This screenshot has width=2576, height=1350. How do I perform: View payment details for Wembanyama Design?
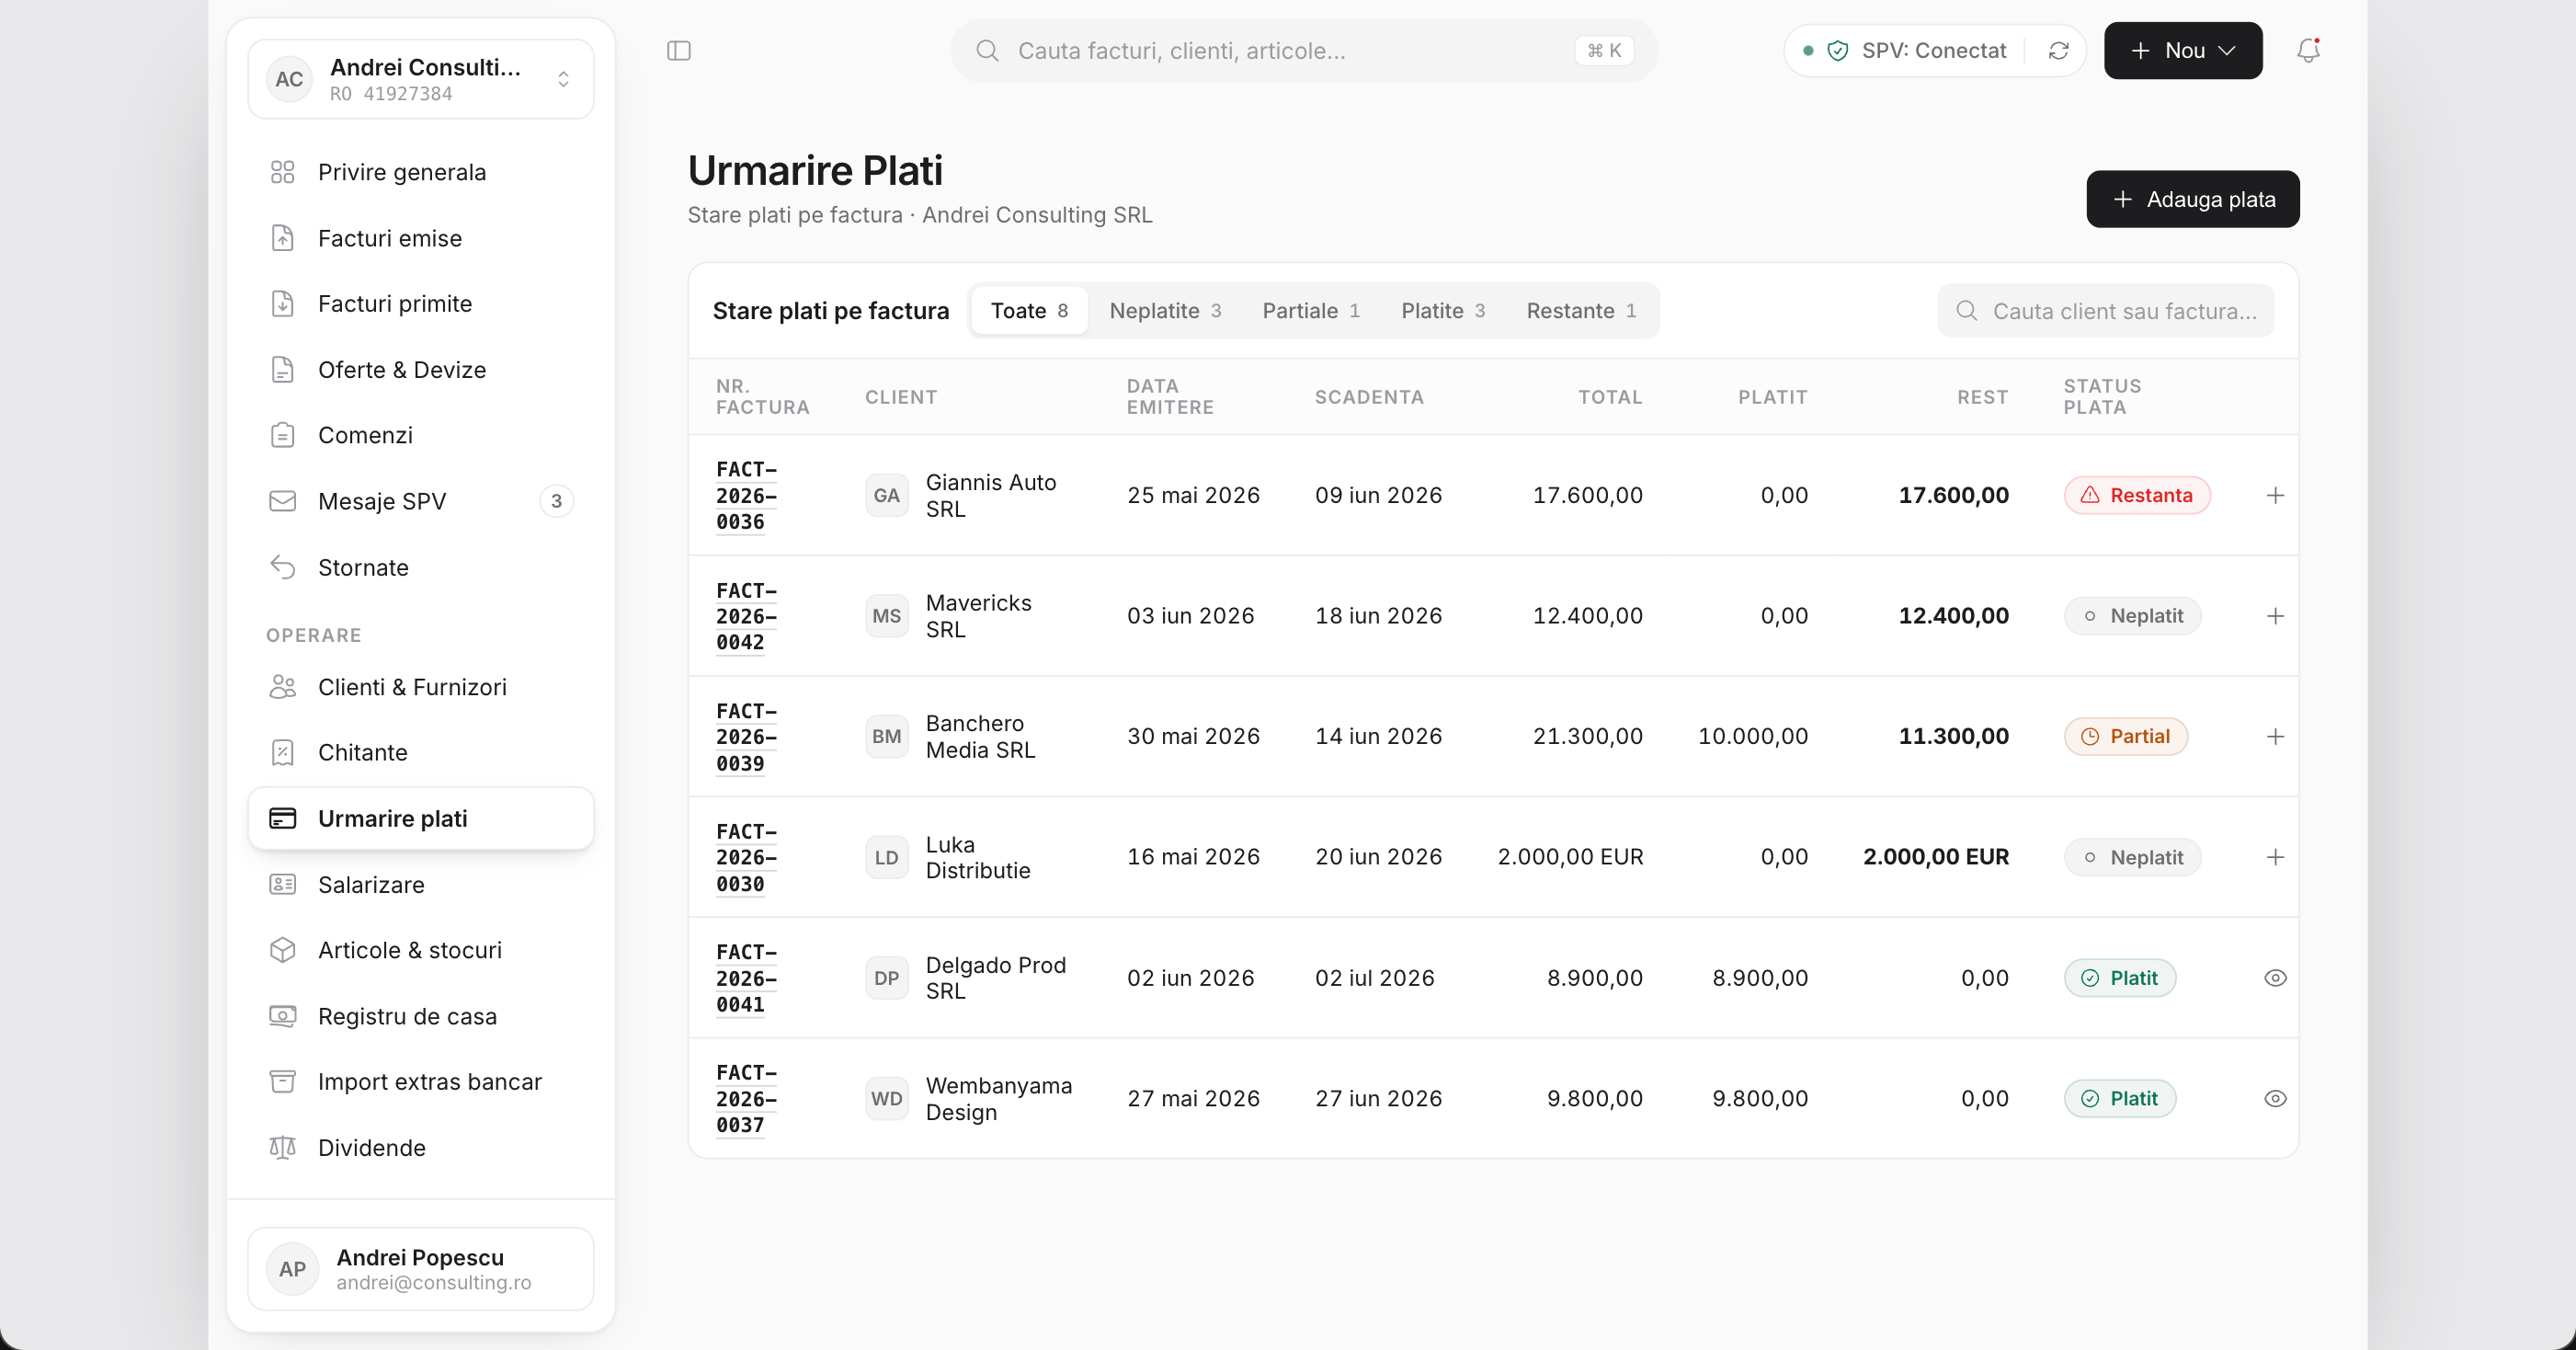coord(2274,1098)
